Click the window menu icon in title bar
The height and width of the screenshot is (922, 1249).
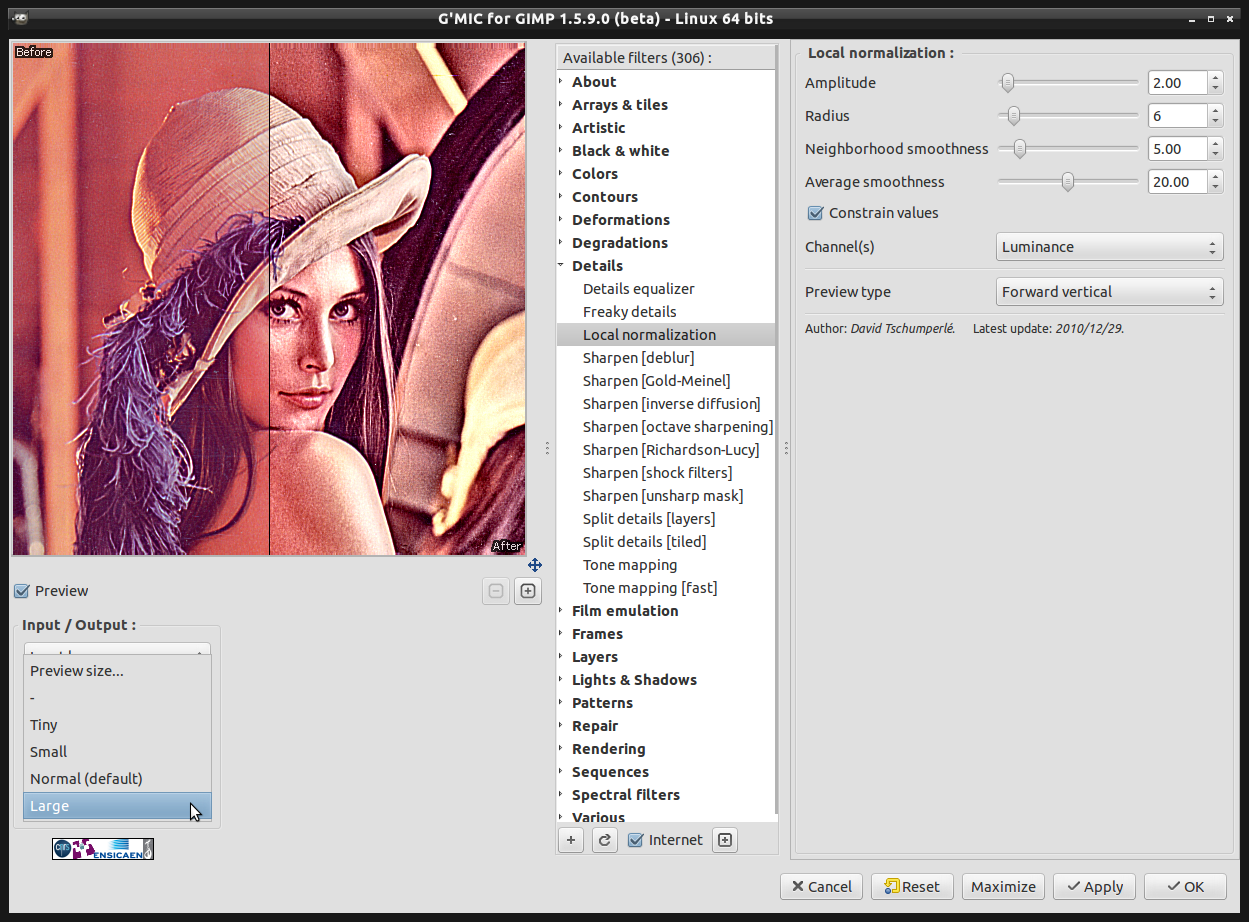pyautogui.click(x=22, y=18)
